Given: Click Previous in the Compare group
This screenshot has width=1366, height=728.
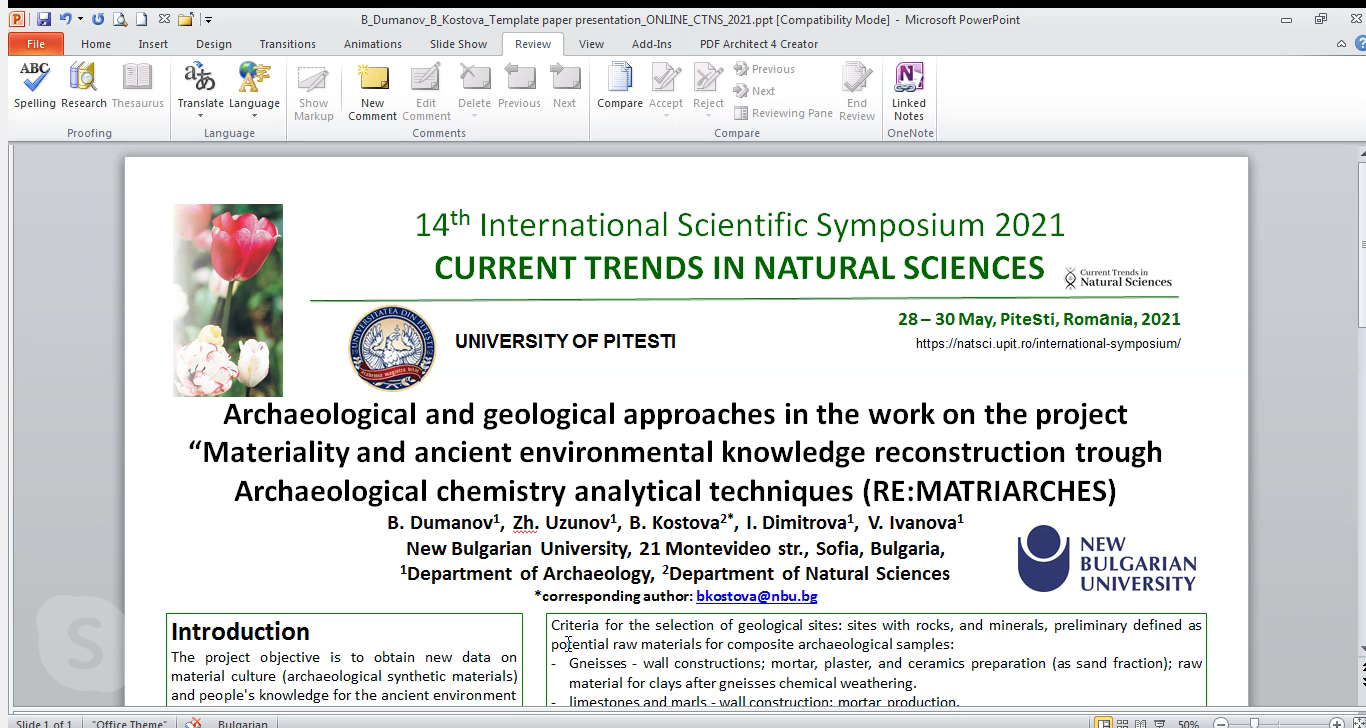Looking at the screenshot, I should click(765, 69).
